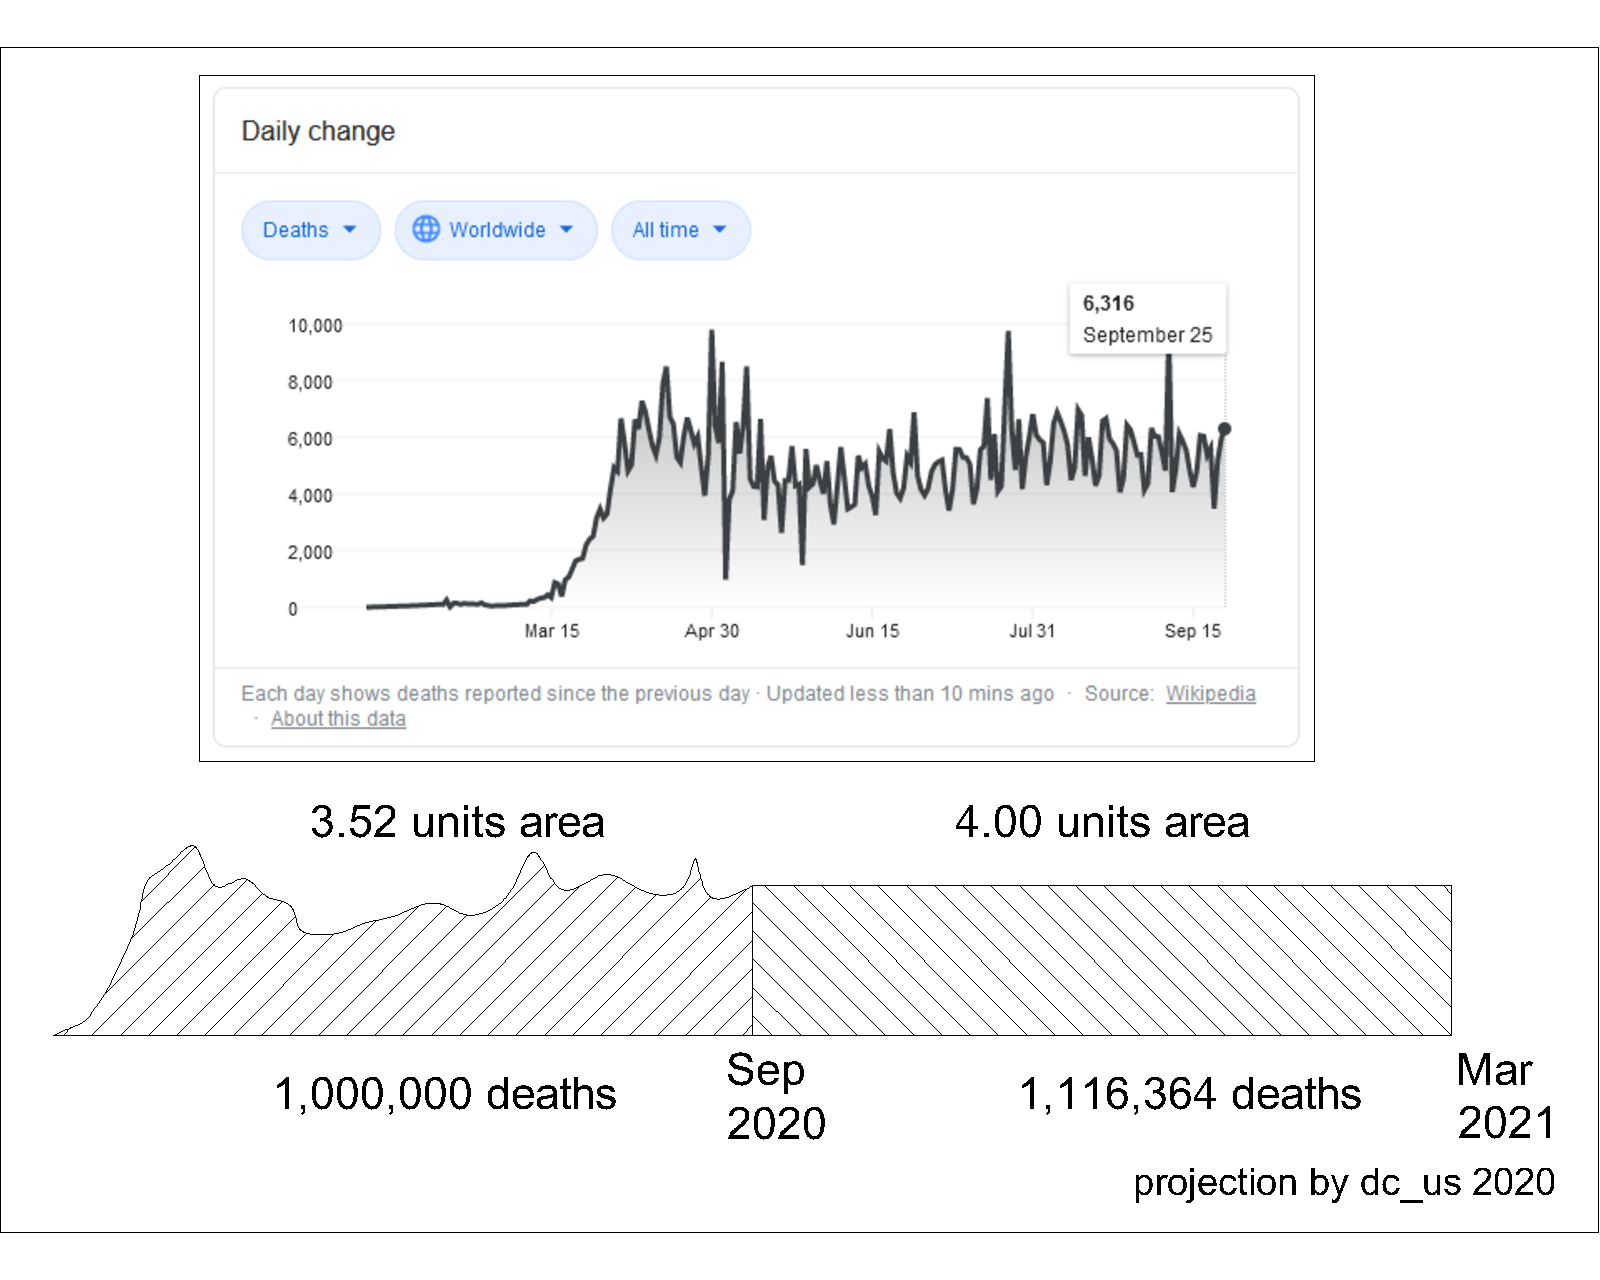Select the Jun 15 x-axis label
Screen dimensions: 1600x1280
click(x=872, y=631)
